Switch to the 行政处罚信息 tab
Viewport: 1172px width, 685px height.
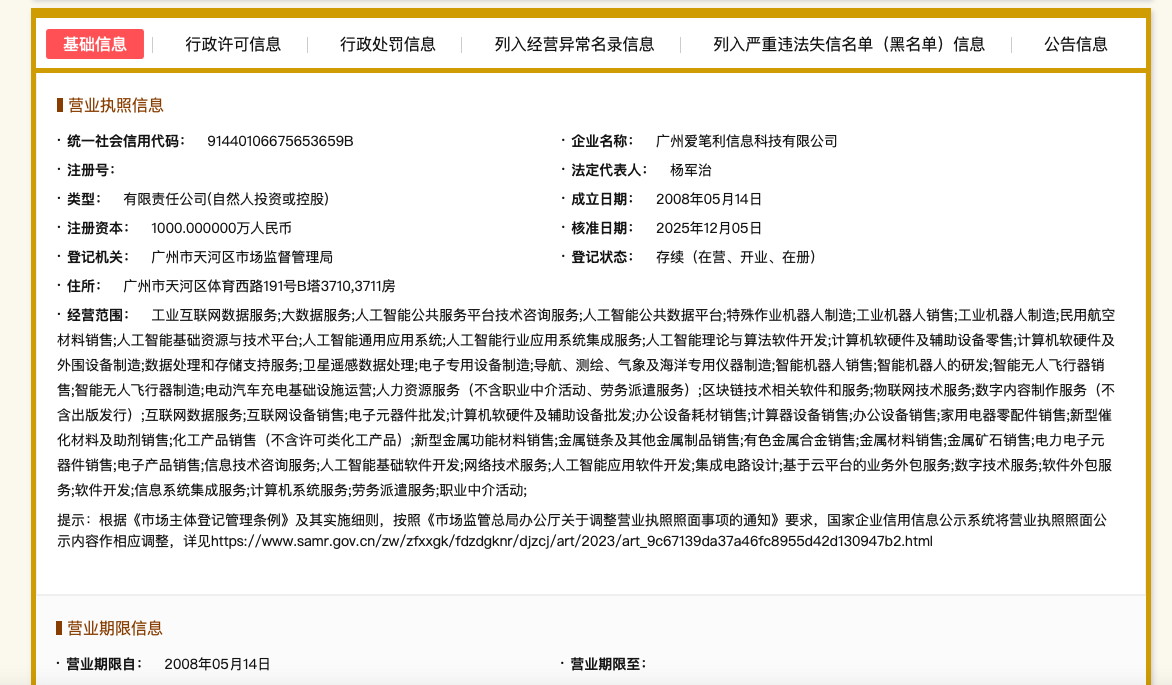[x=388, y=44]
